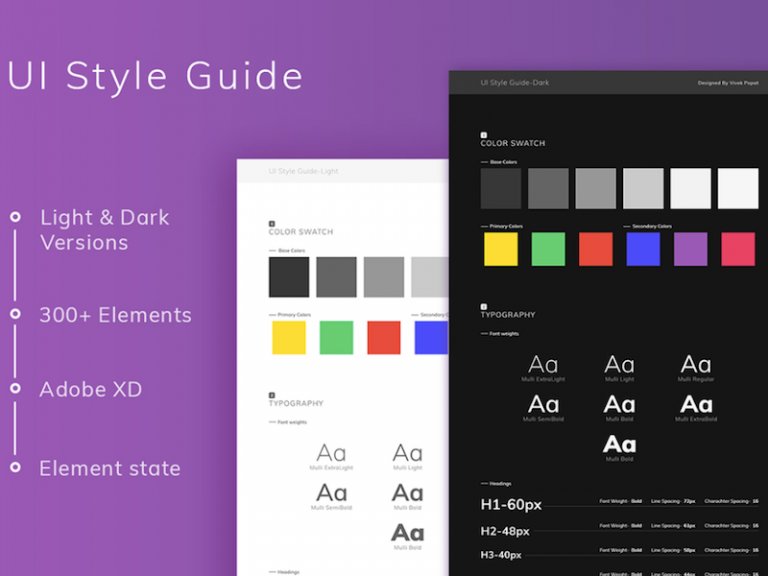Click the COLOR SWATCH heading in the light guide

301,232
